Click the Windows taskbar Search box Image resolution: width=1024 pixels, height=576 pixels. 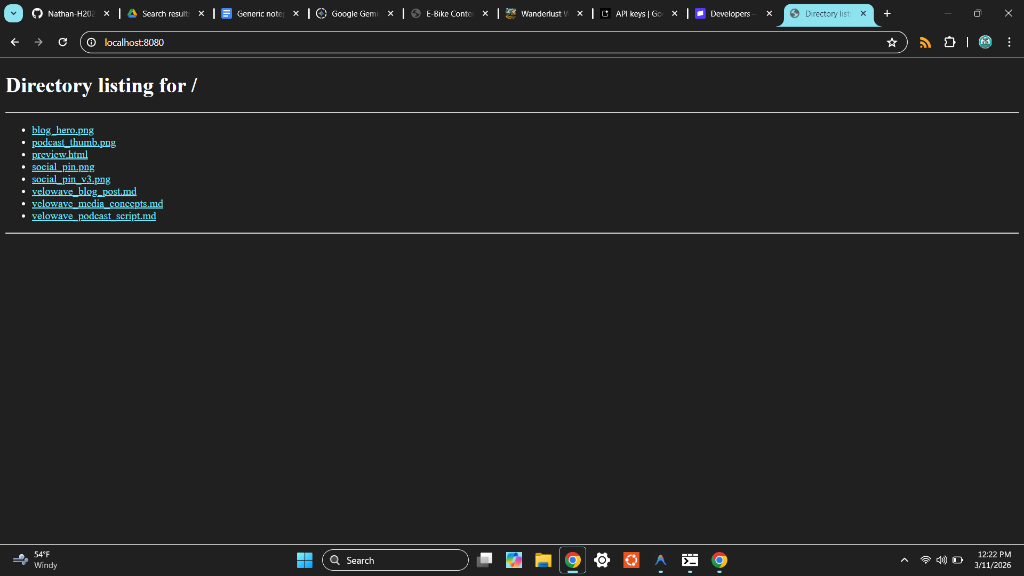[395, 560]
